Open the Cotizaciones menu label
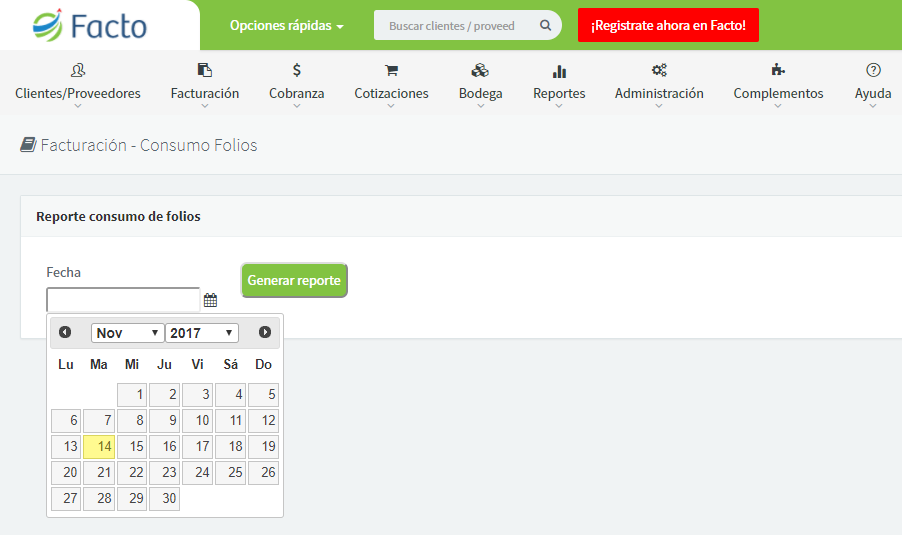The width and height of the screenshot is (902, 535). click(x=391, y=93)
